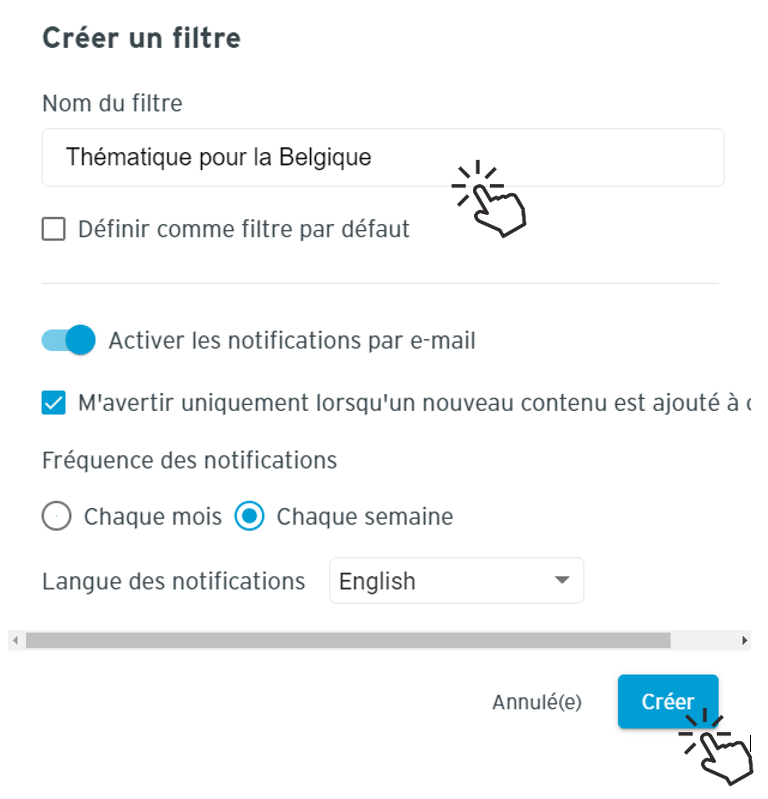Uncheck the M'avertir uniquement checkbox
Screen dimensions: 768x799
click(x=54, y=403)
